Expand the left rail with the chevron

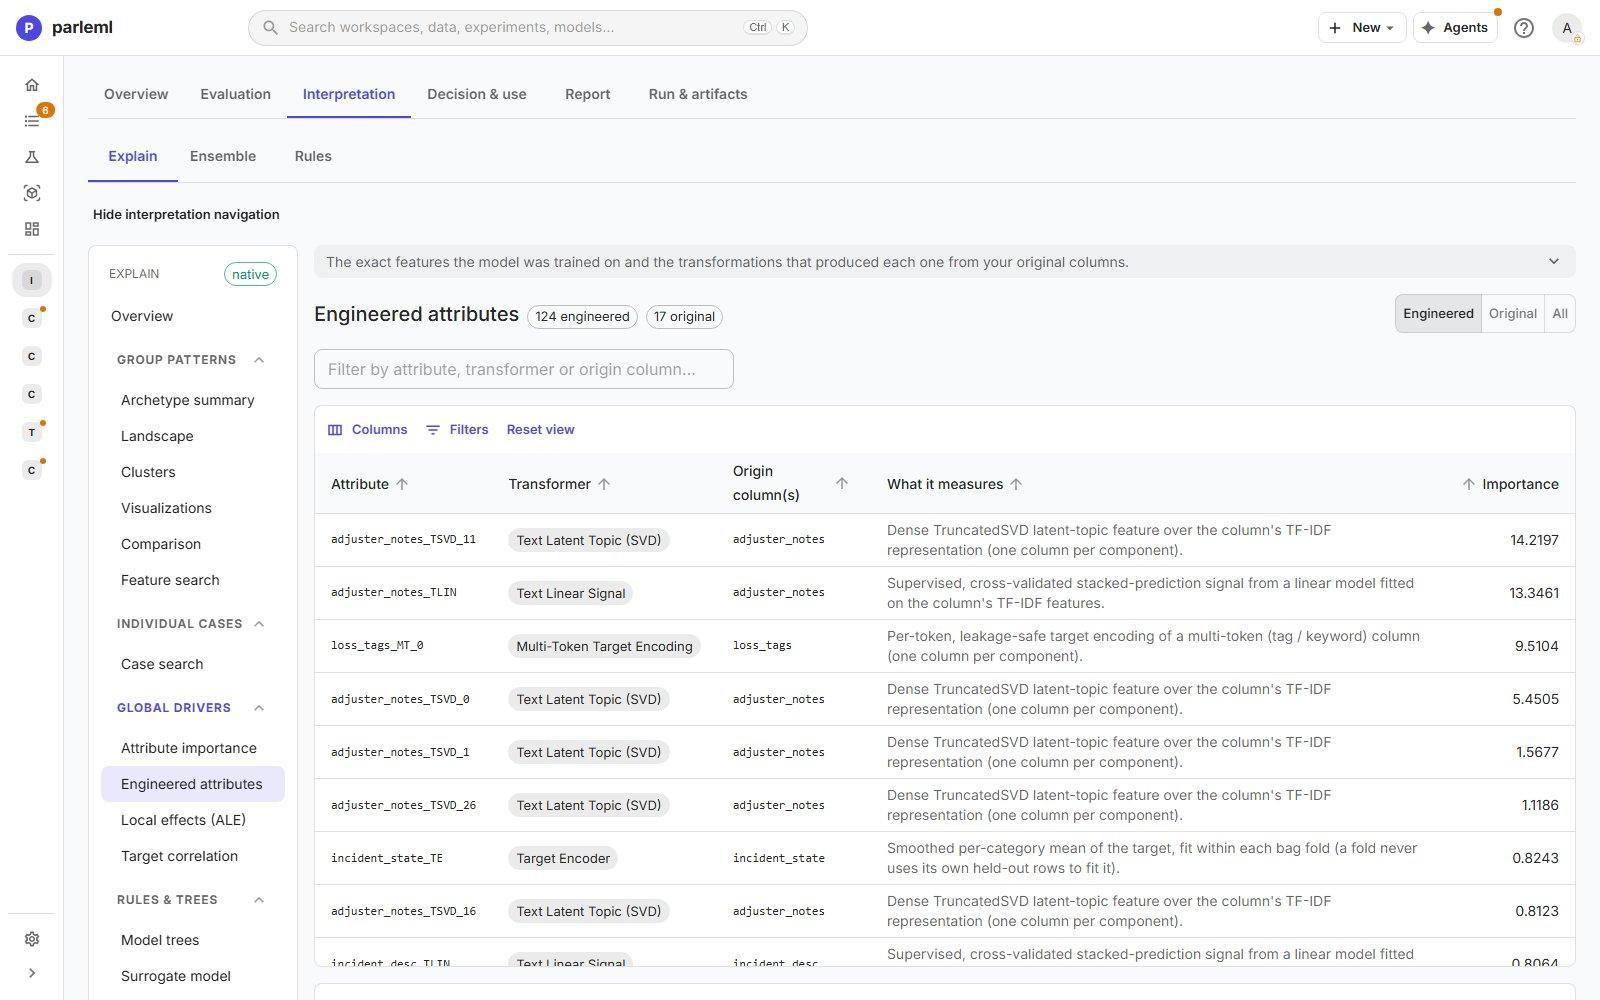pyautogui.click(x=32, y=973)
